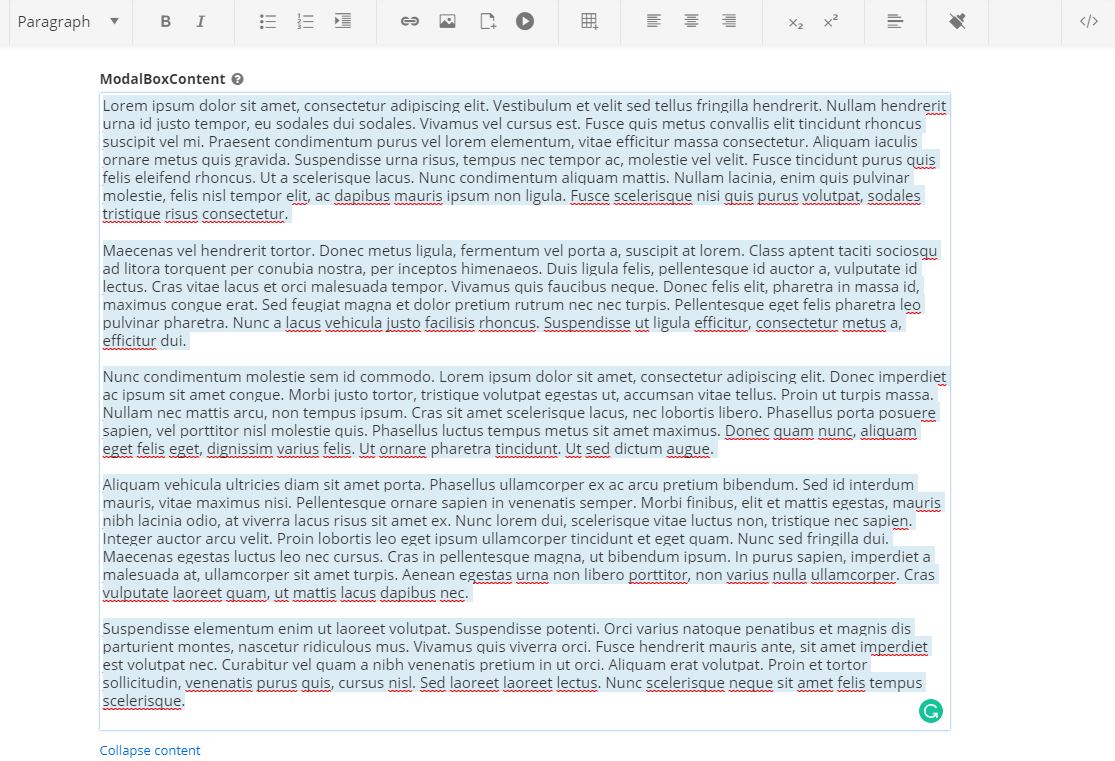Insert an image into the content
The image size is (1115, 761).
coord(447,21)
